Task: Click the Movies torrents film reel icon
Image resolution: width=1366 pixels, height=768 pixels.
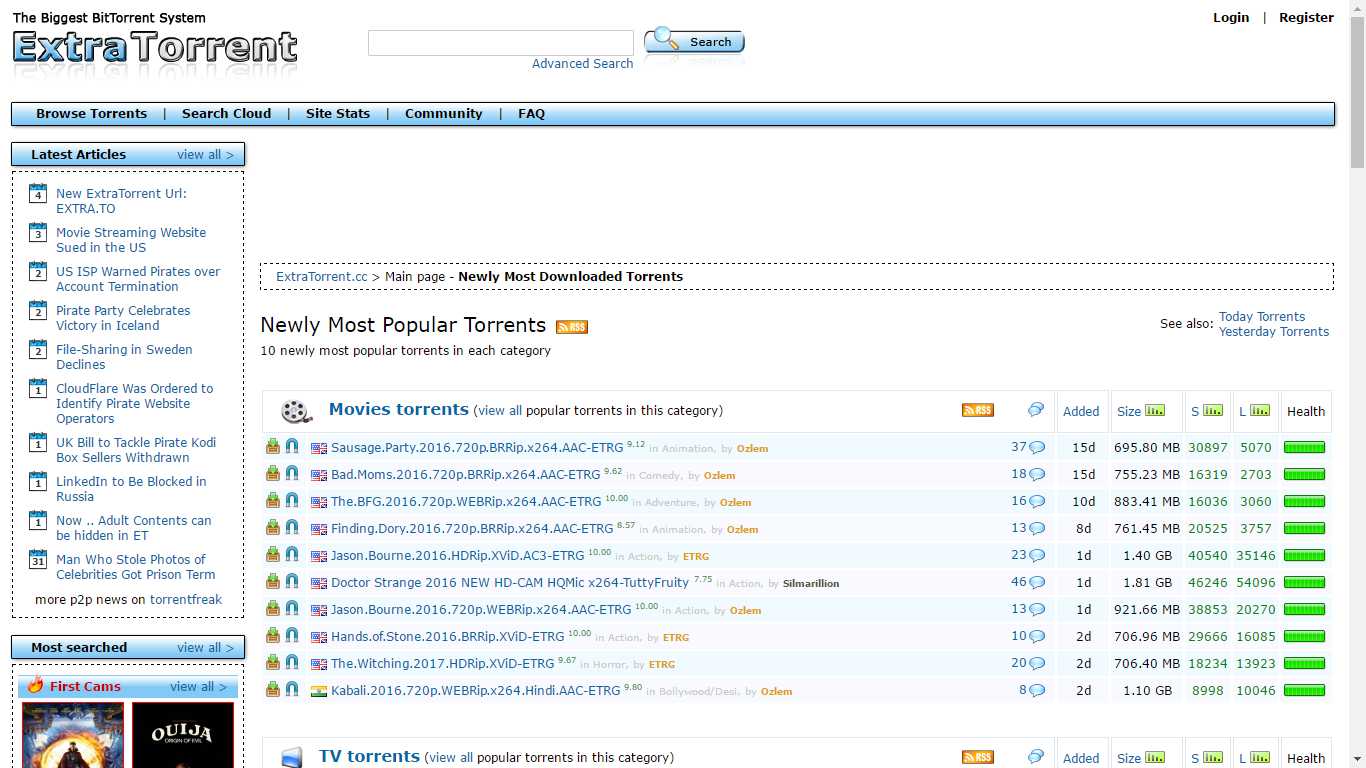Action: [295, 410]
